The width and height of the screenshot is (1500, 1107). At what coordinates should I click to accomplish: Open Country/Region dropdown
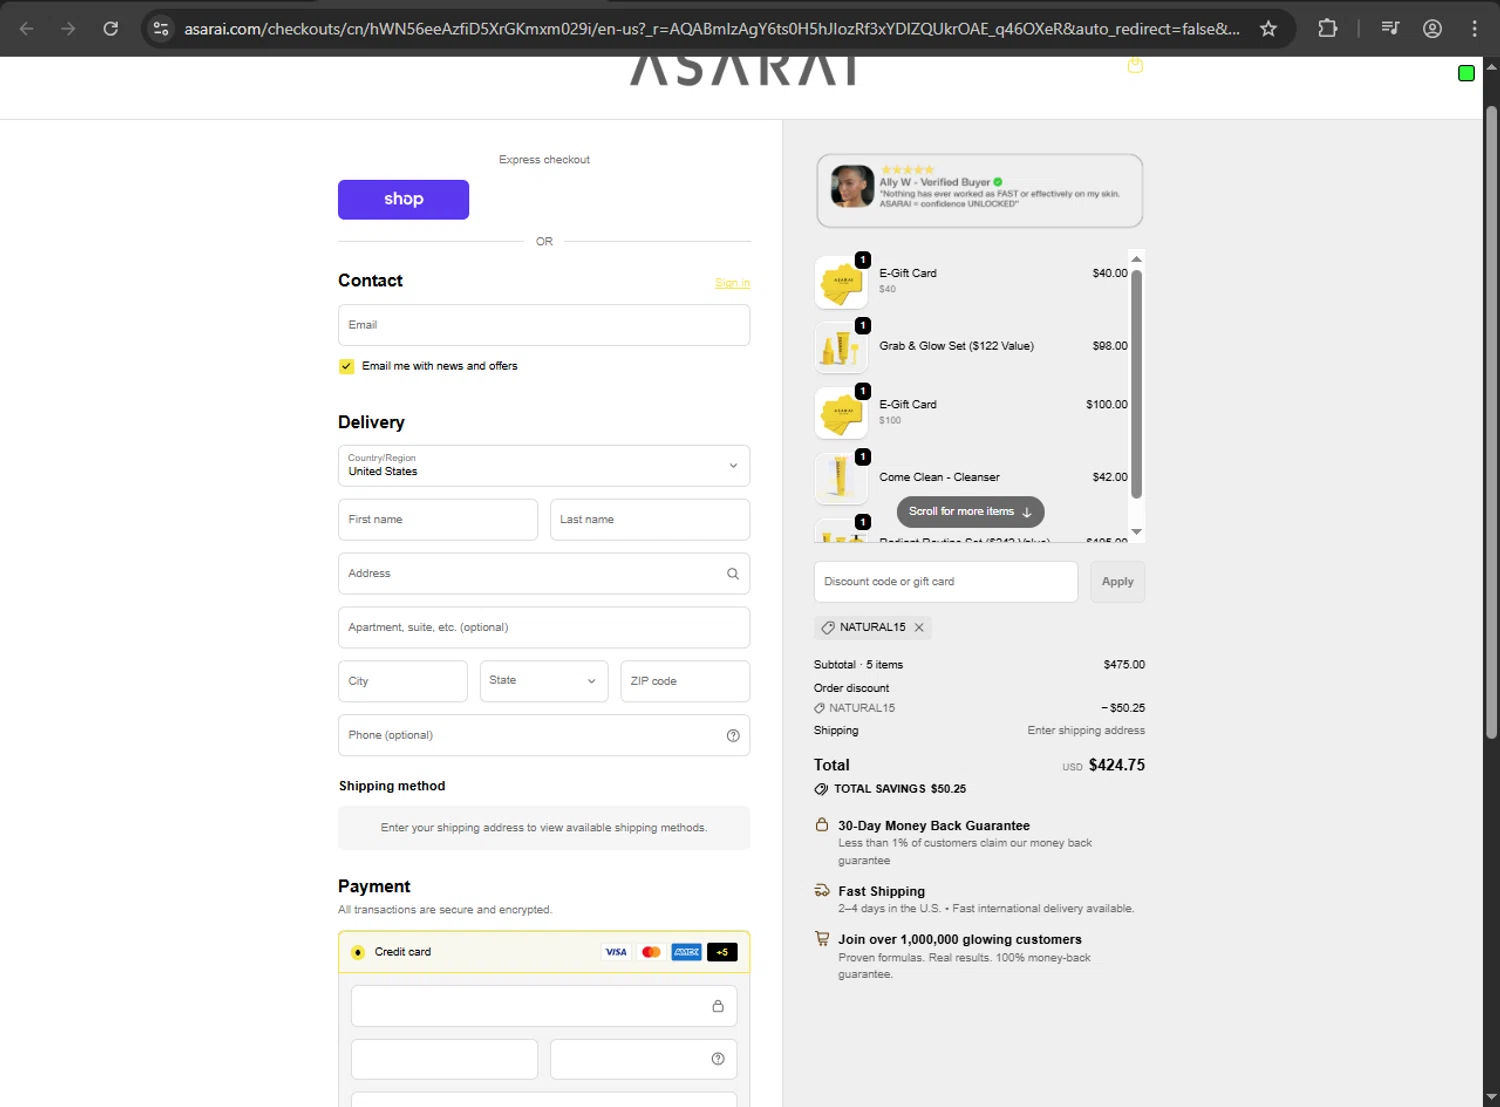click(544, 466)
